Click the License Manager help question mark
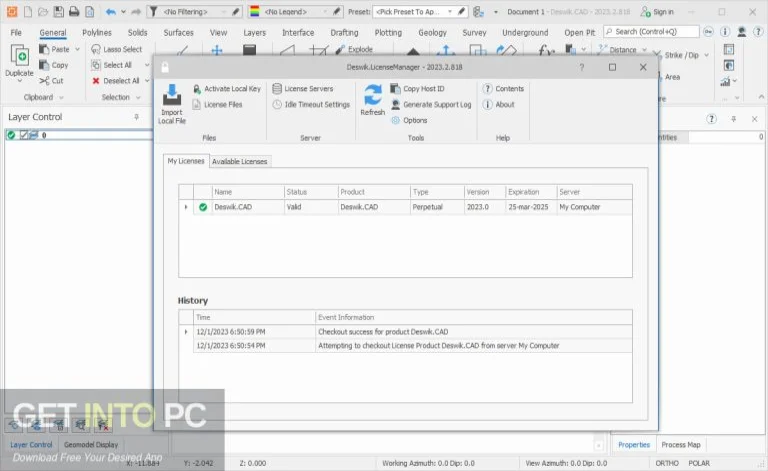This screenshot has height=471, width=768. pyautogui.click(x=581, y=67)
